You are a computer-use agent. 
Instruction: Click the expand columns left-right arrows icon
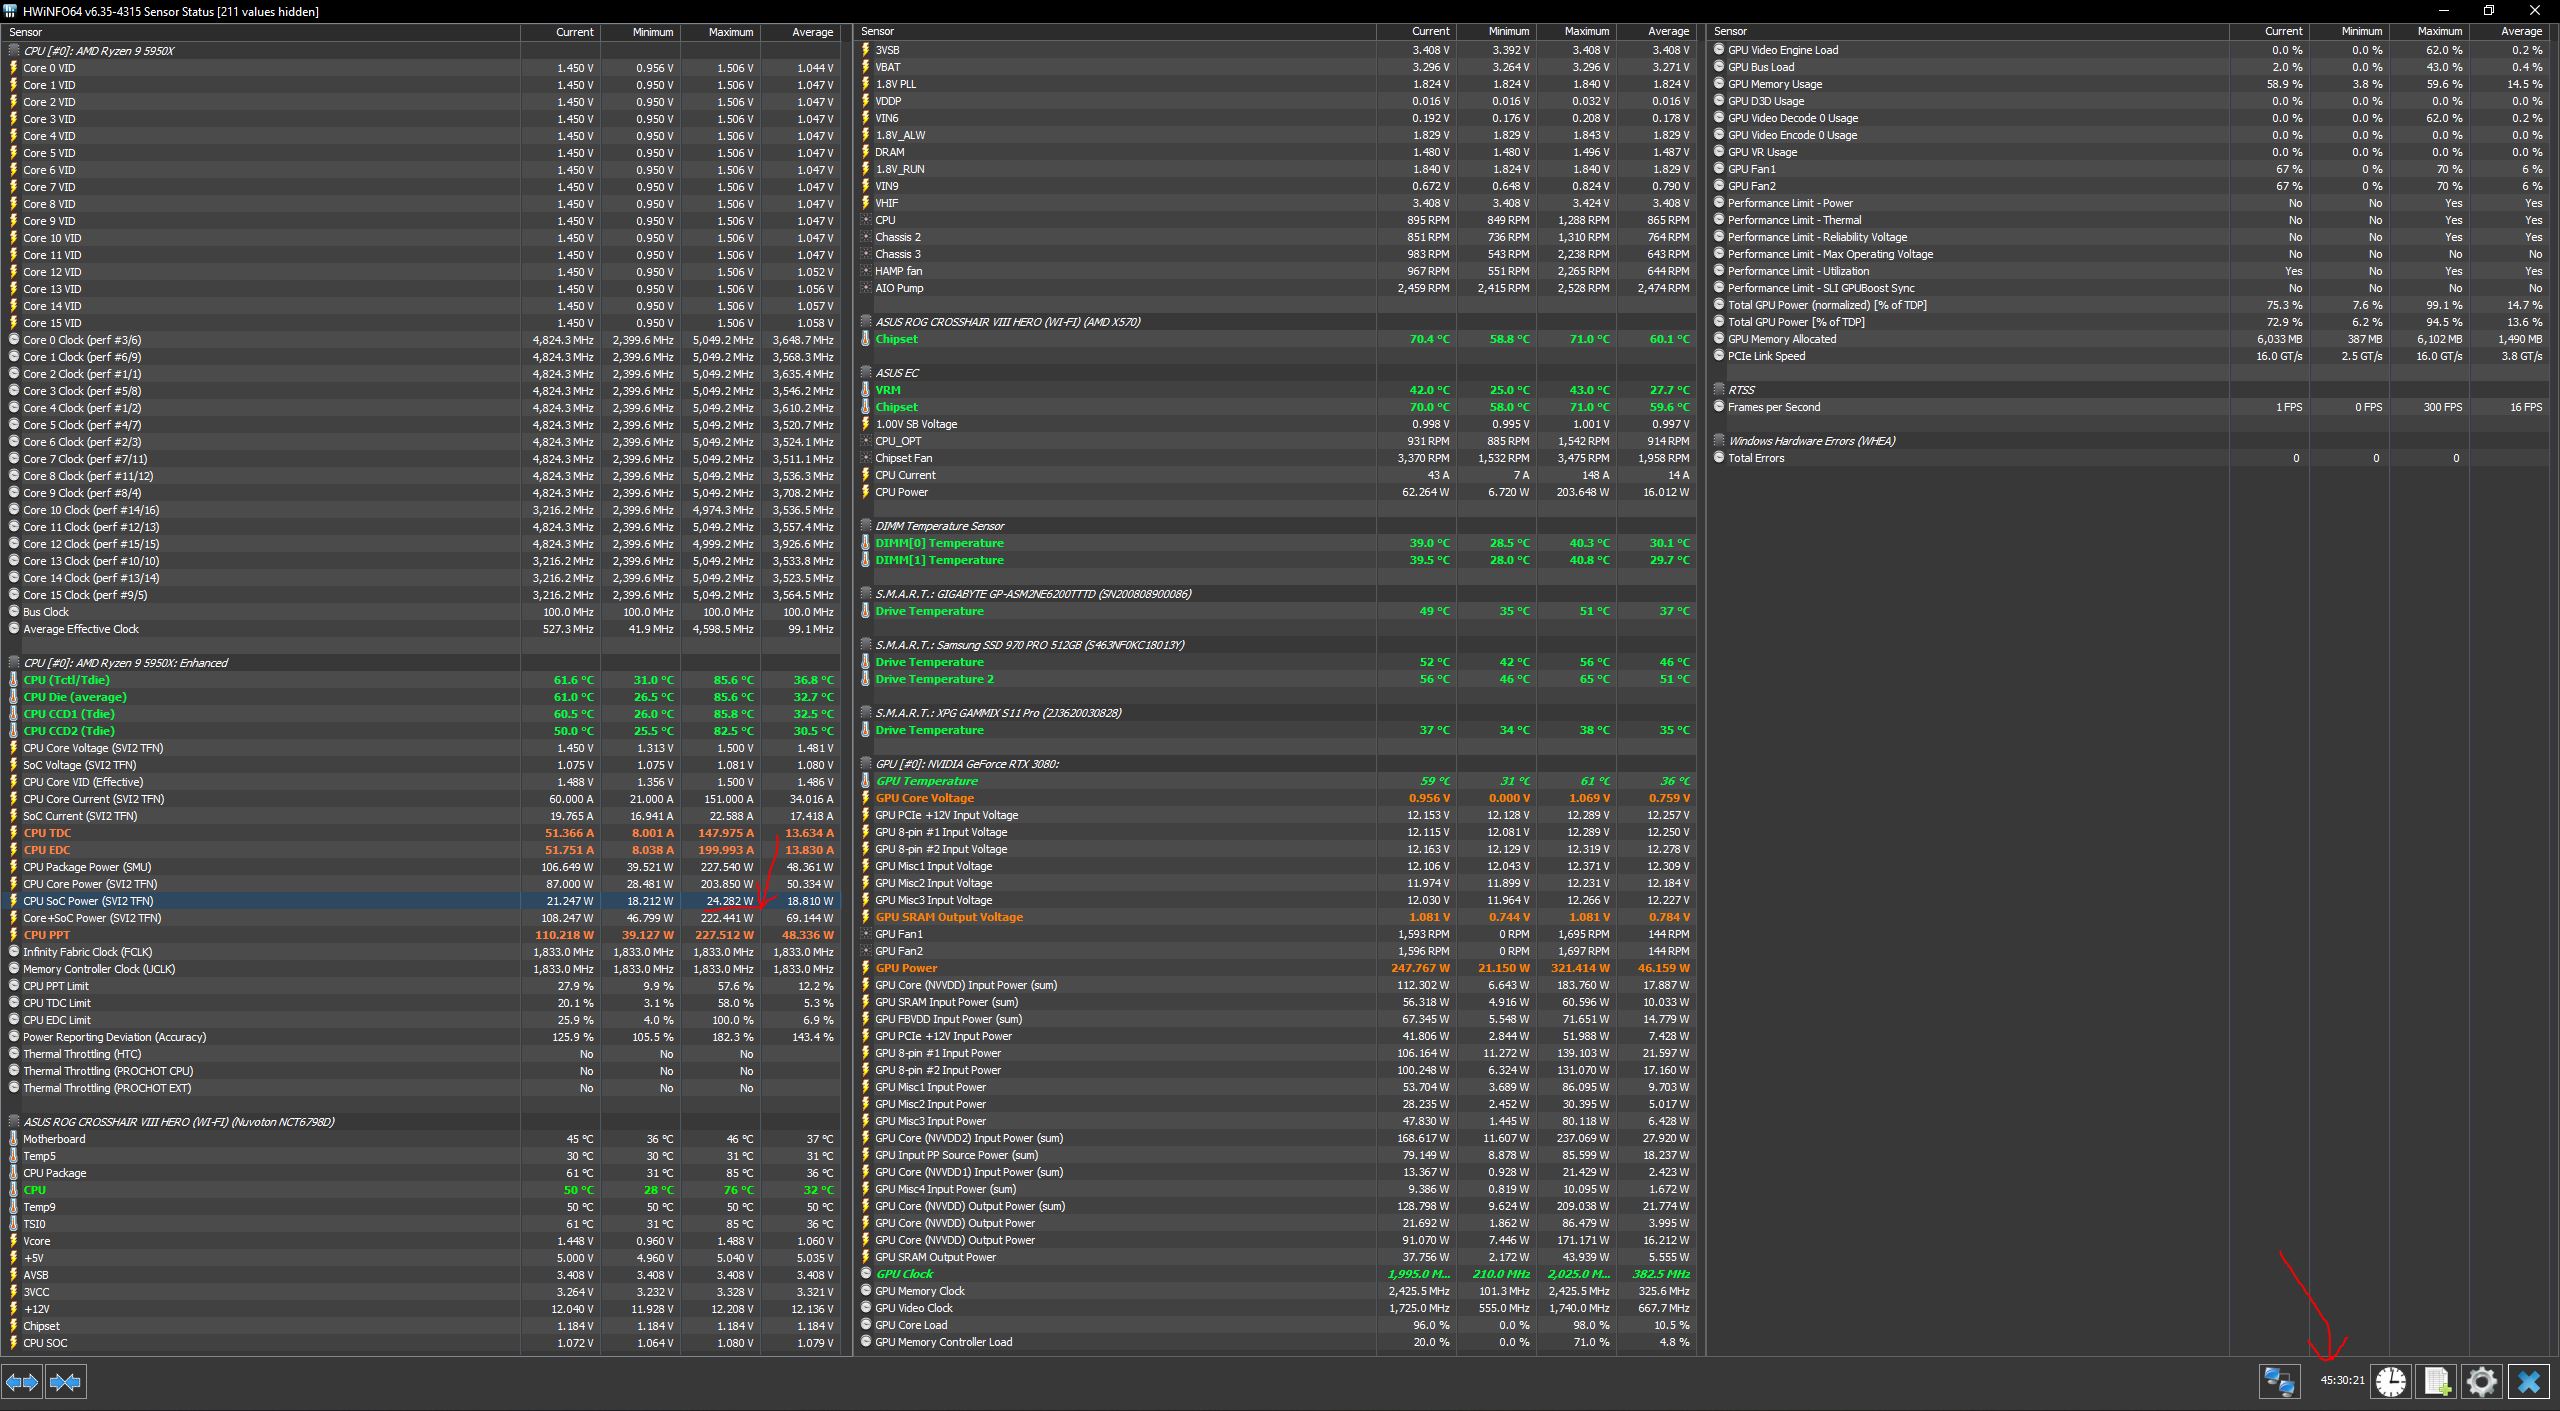click(22, 1381)
